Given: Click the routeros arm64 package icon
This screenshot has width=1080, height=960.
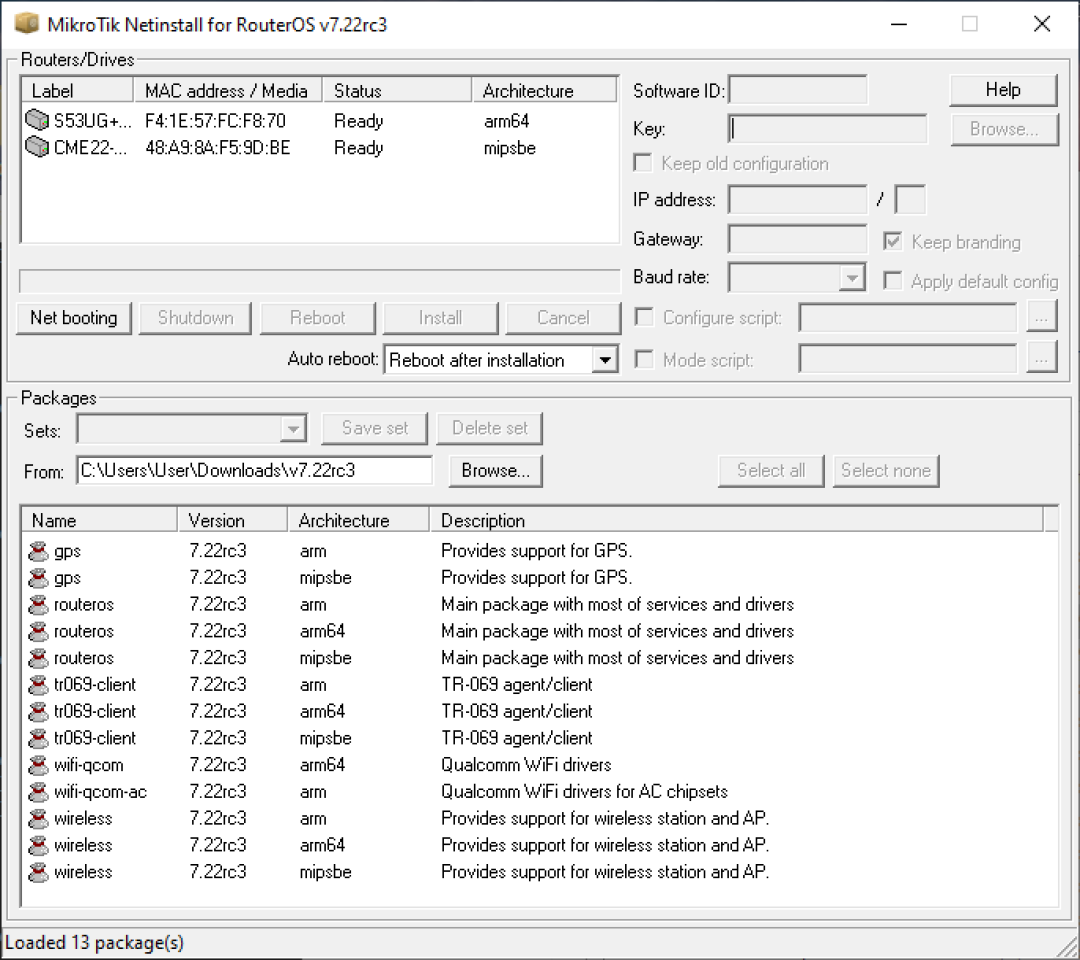Looking at the screenshot, I should (39, 632).
